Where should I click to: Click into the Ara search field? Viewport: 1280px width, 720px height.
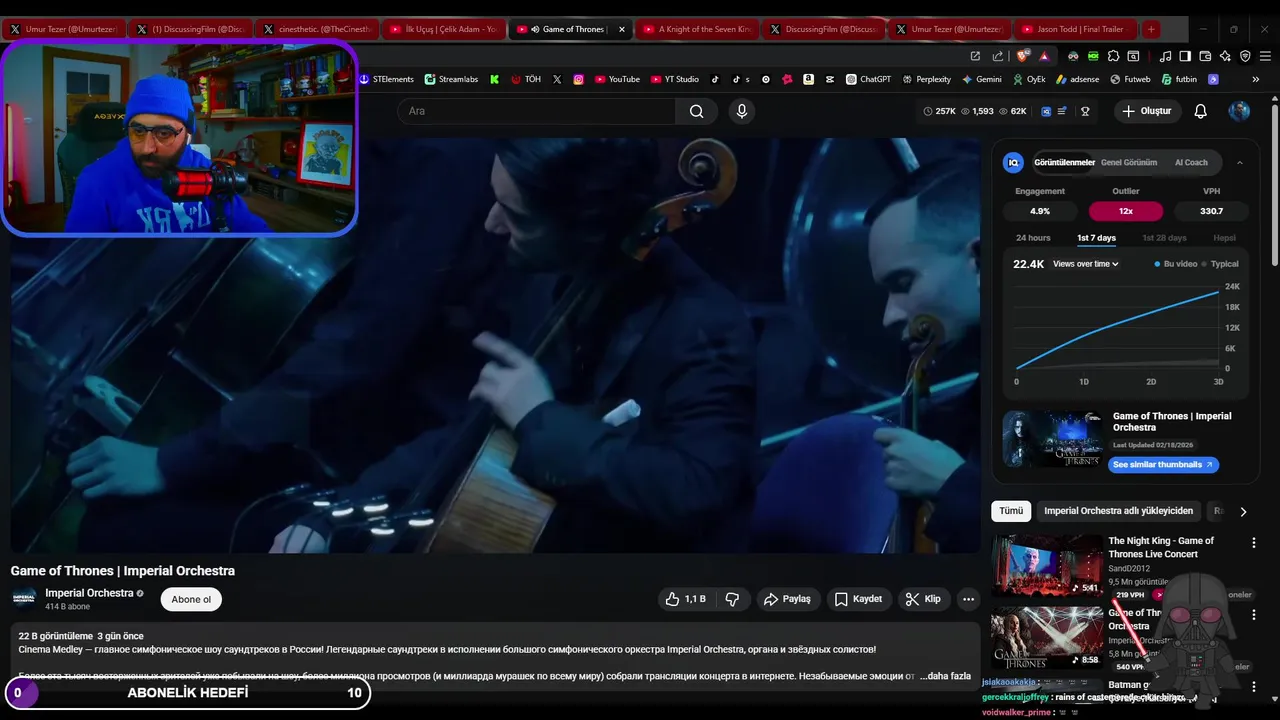538,111
